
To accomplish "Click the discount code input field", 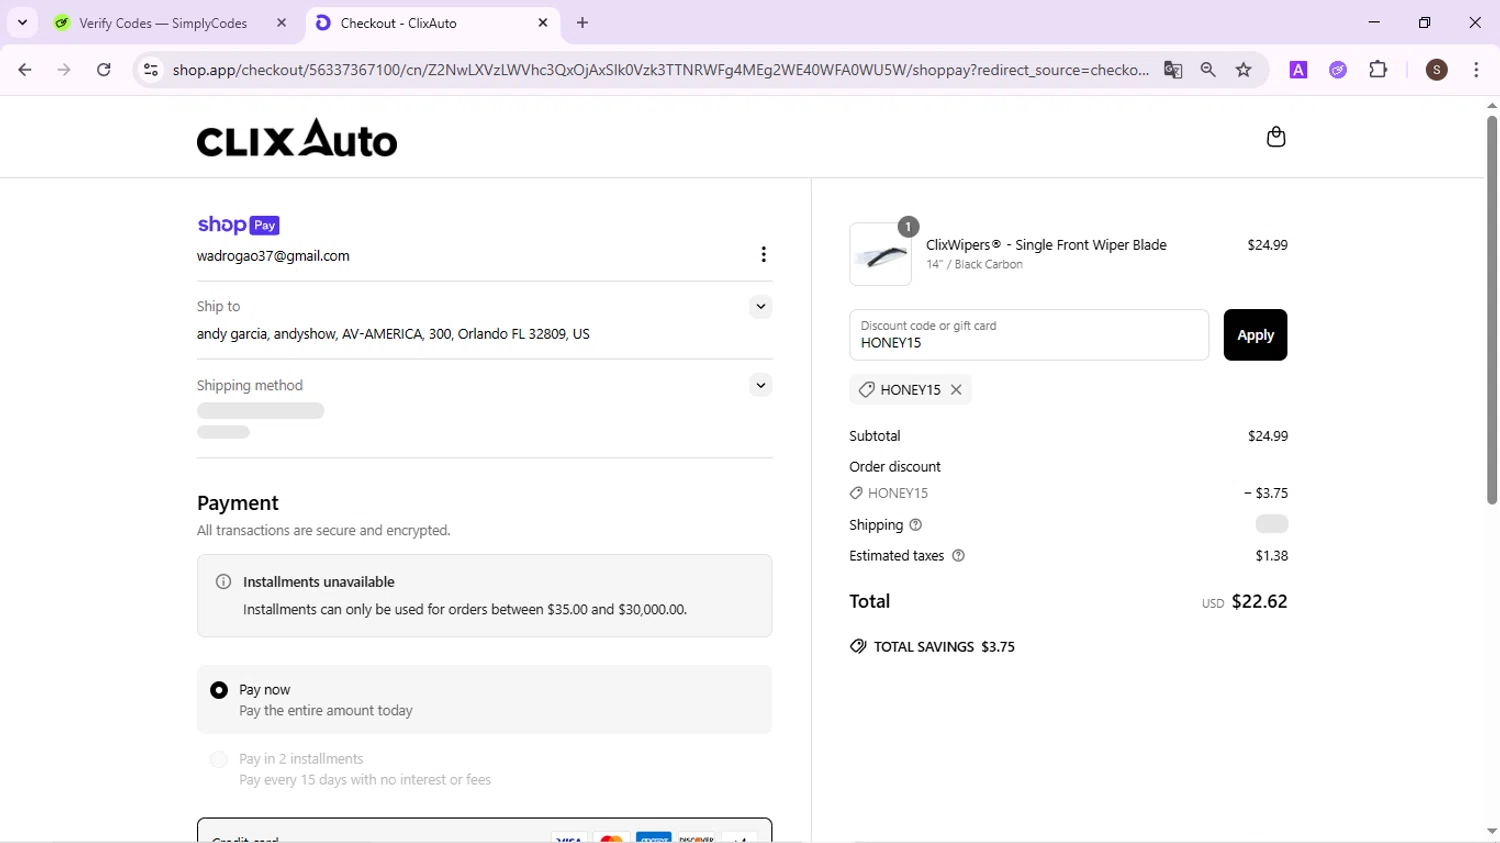I will (1029, 335).
